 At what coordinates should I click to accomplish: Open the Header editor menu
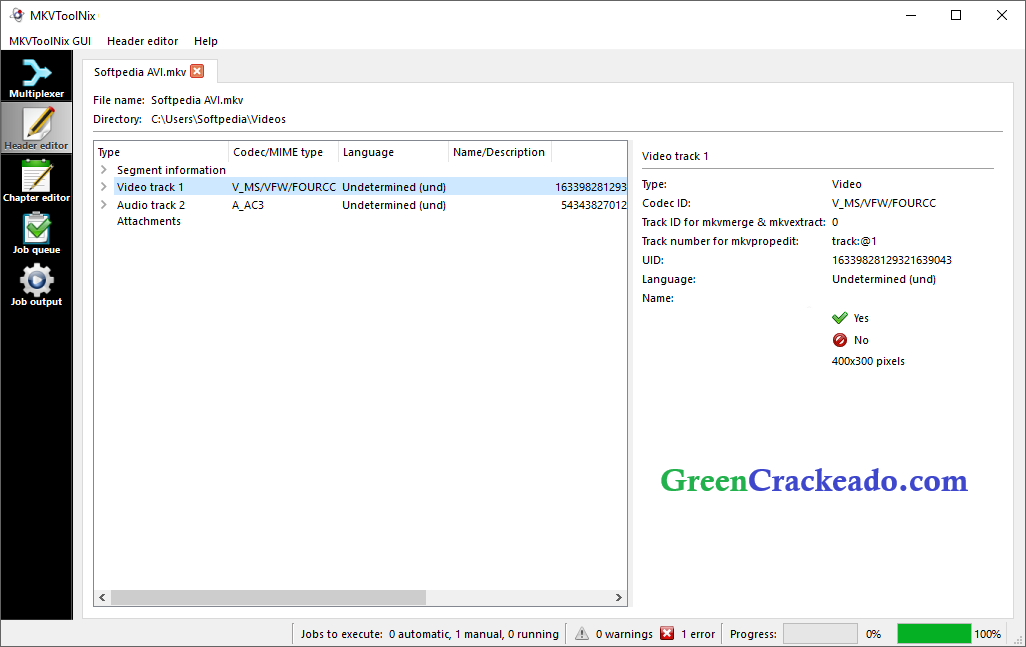(x=142, y=41)
